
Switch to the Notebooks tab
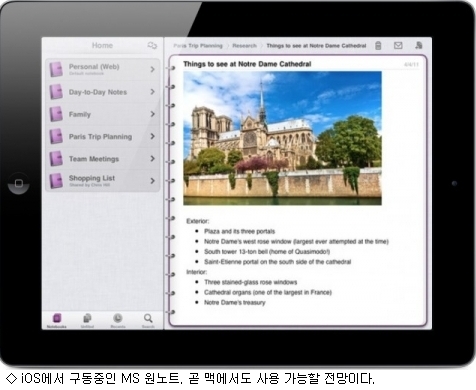tap(57, 321)
